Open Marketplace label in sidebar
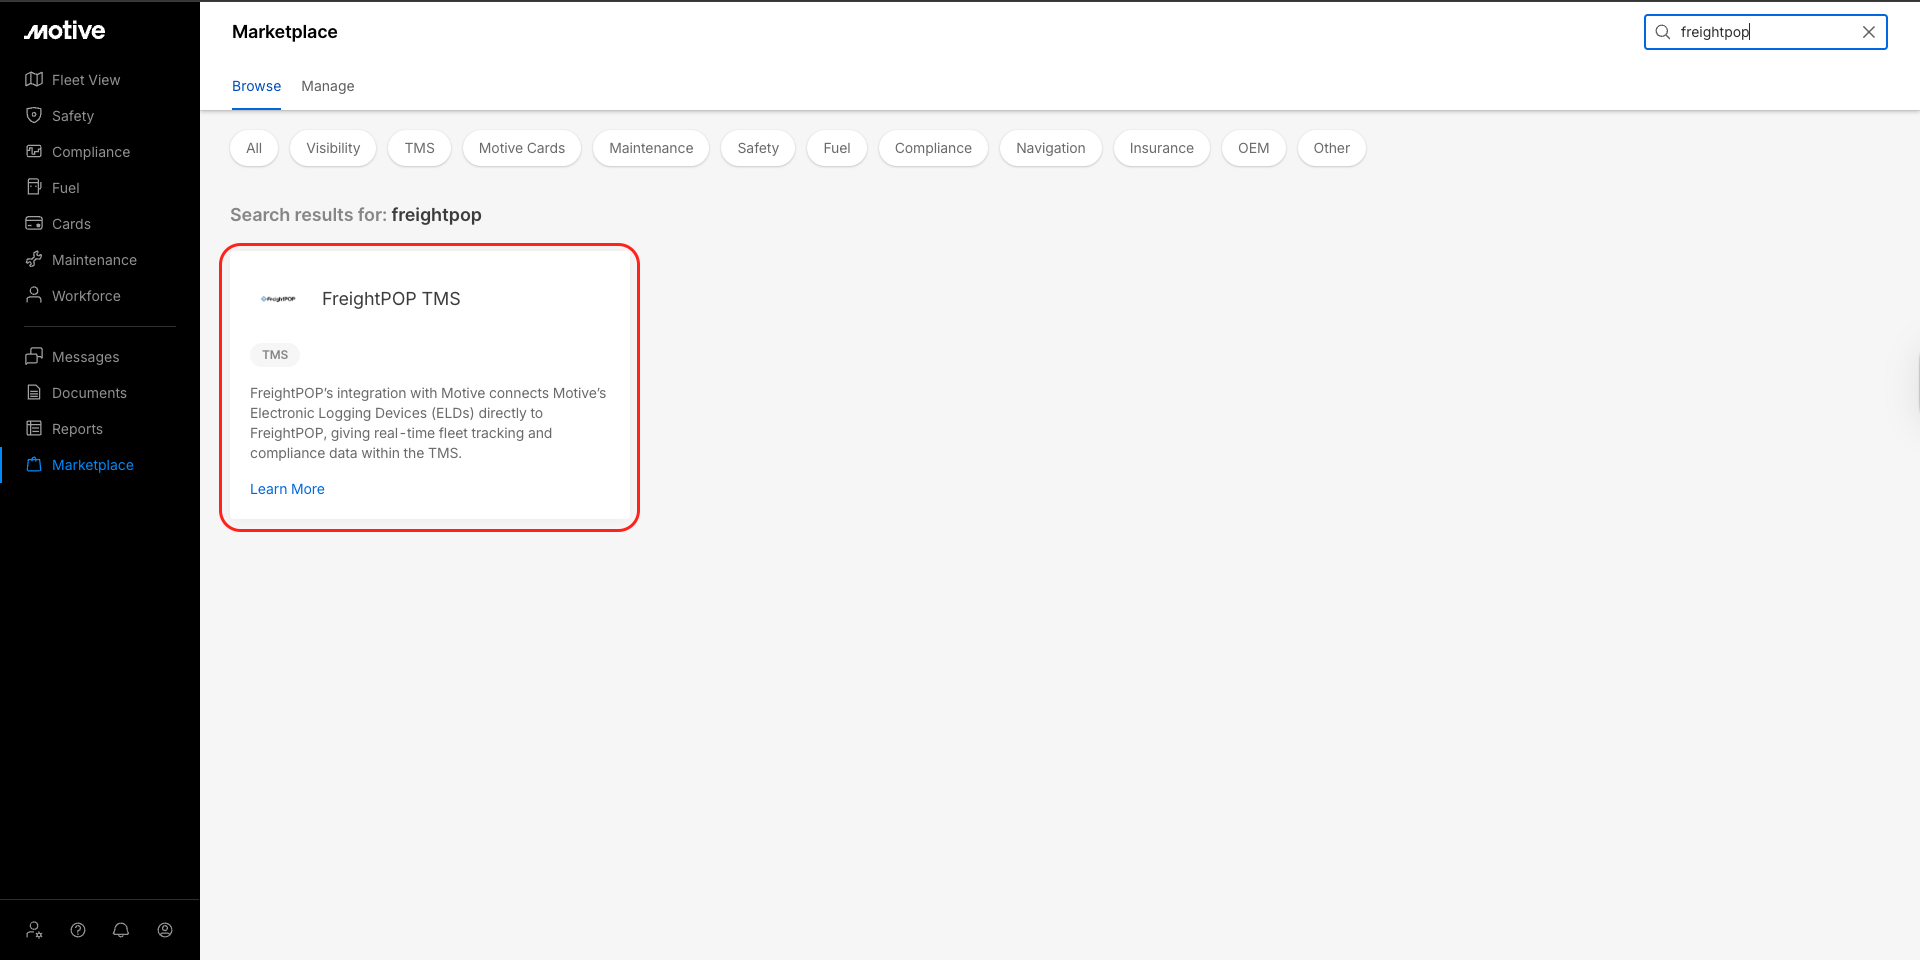 93,465
